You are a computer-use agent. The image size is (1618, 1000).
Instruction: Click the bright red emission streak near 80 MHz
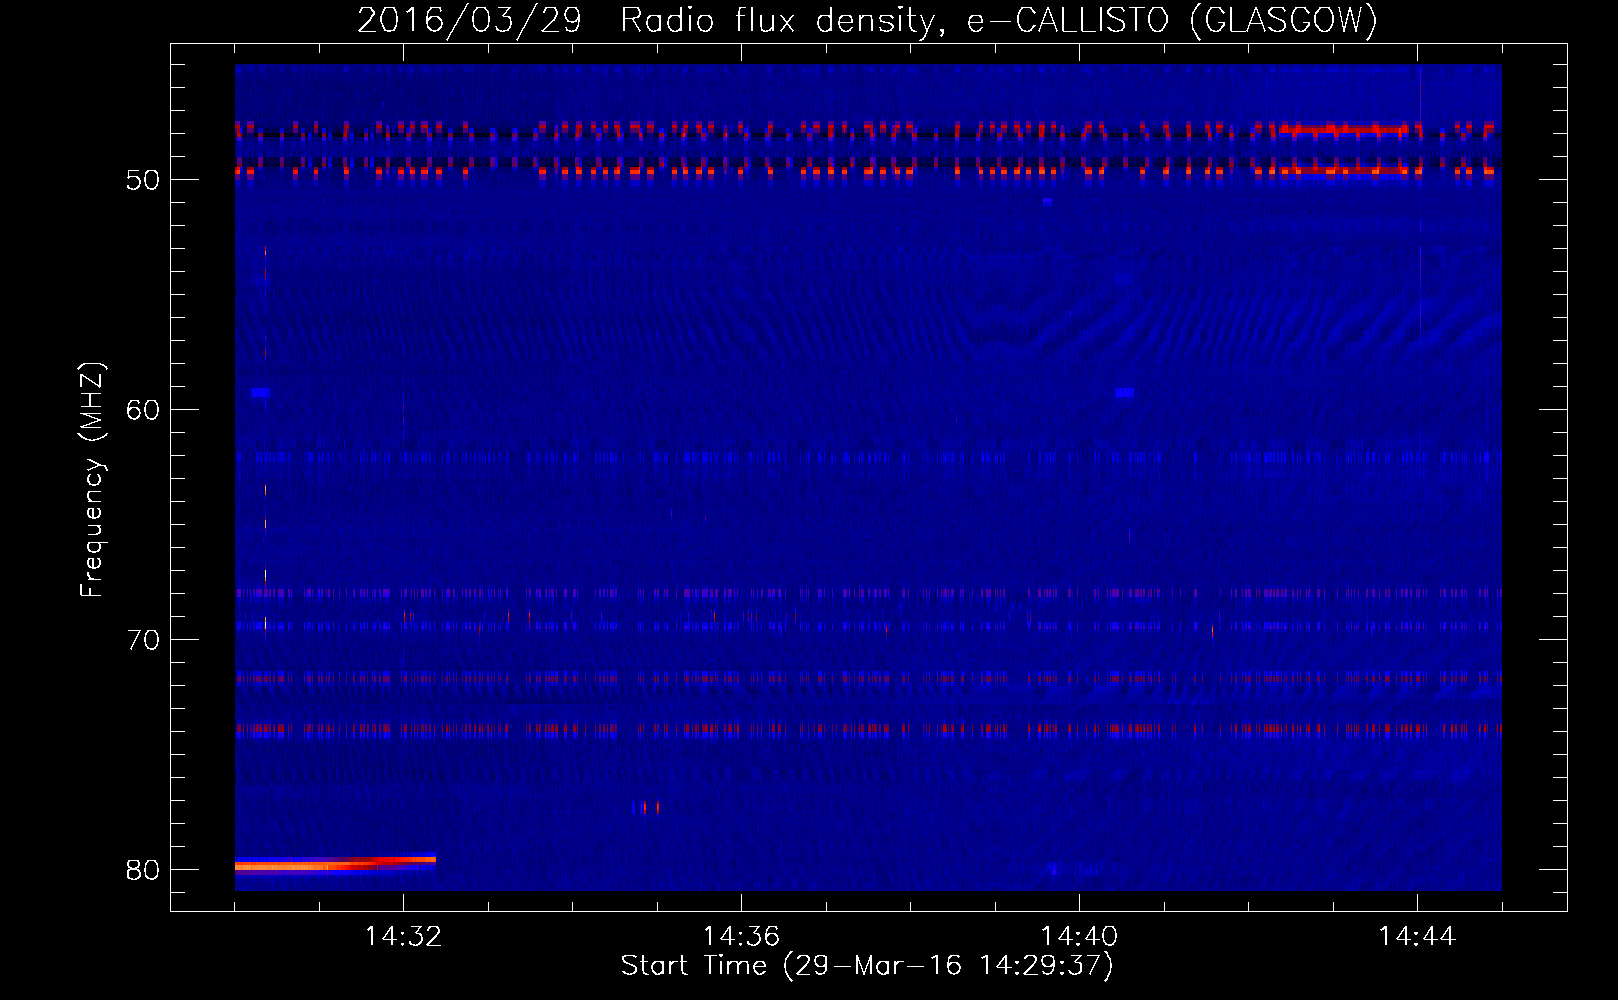coord(335,863)
